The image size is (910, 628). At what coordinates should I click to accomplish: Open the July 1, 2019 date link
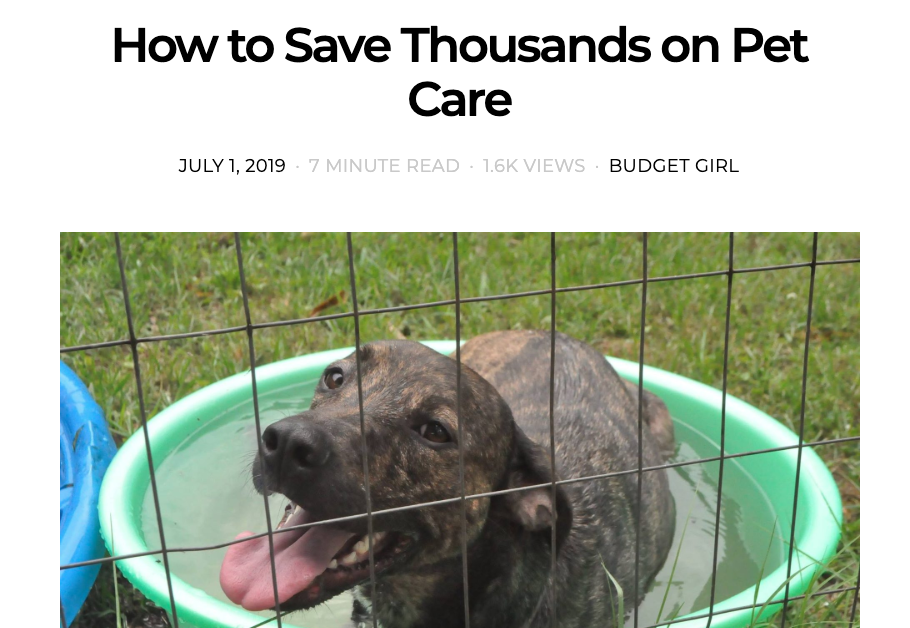(x=232, y=166)
